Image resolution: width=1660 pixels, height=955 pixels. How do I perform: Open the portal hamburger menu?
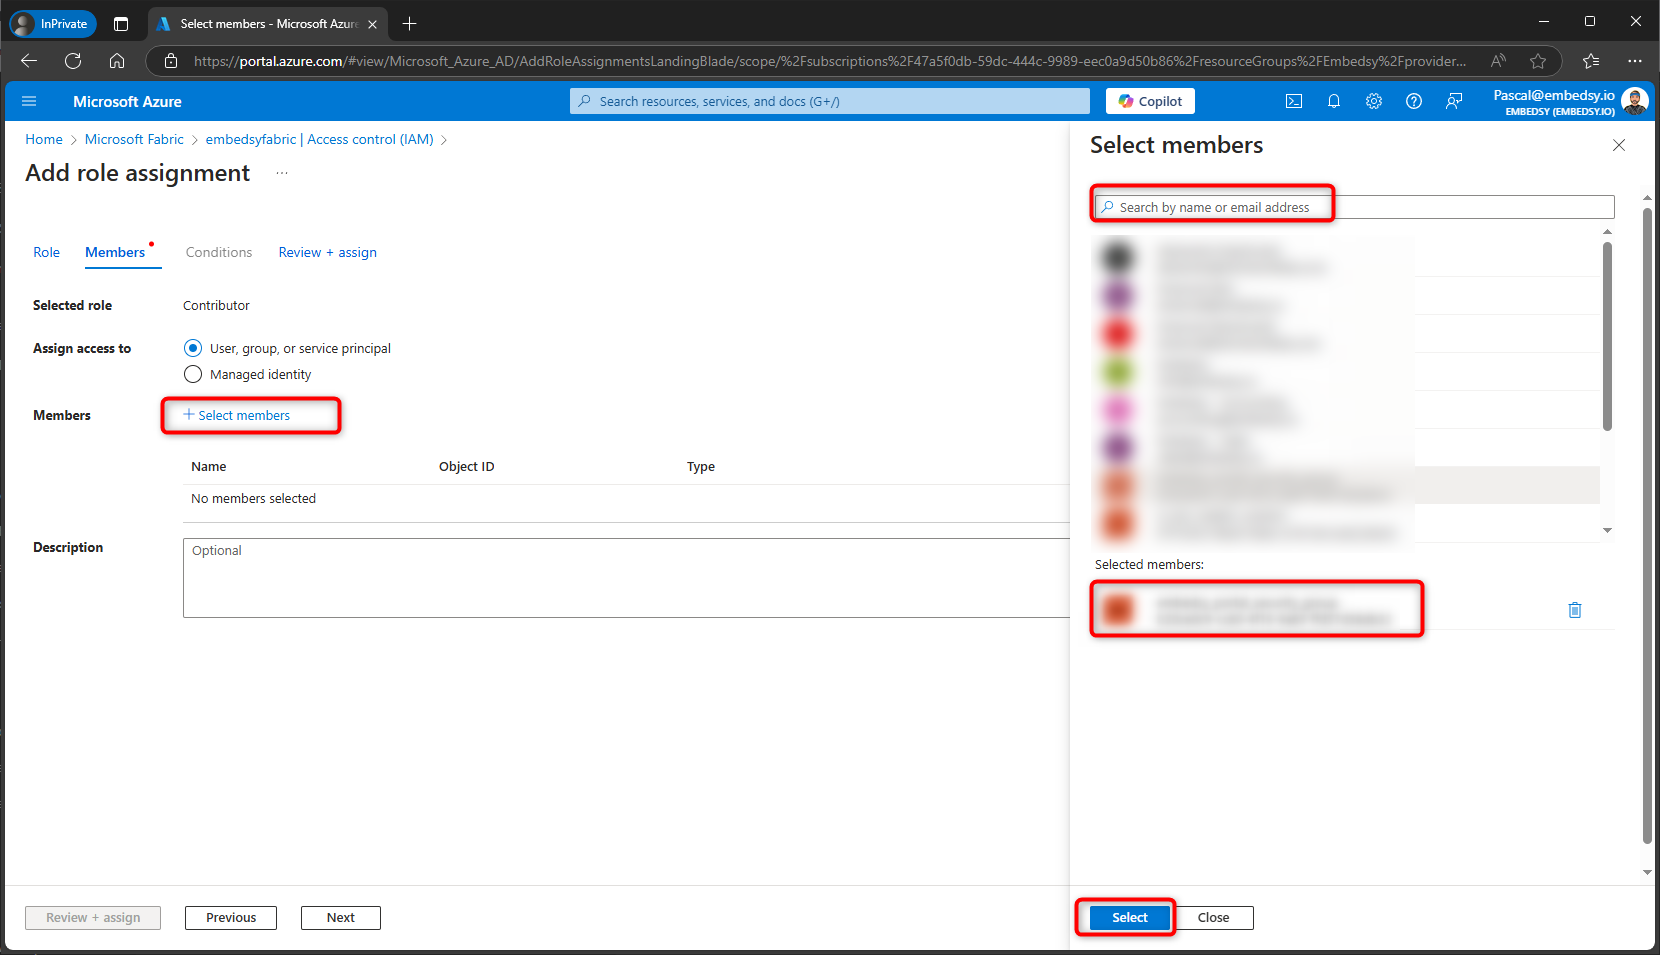point(29,100)
